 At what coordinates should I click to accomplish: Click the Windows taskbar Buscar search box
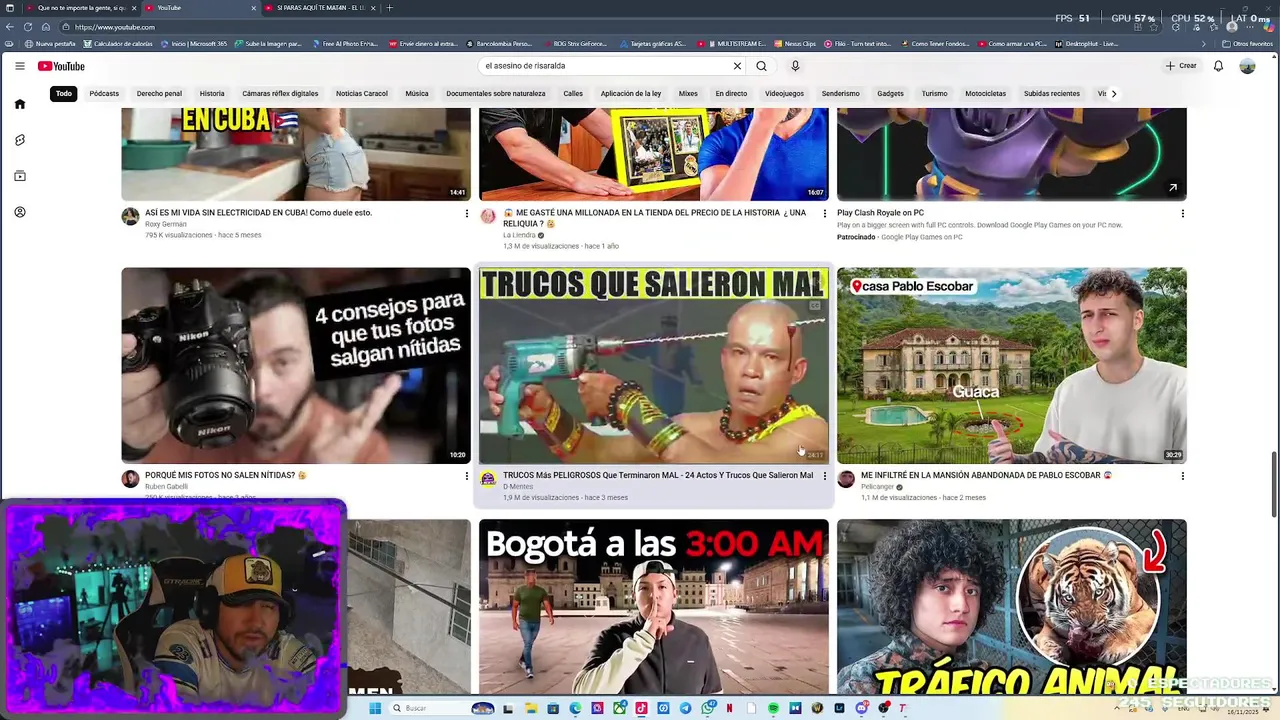442,708
